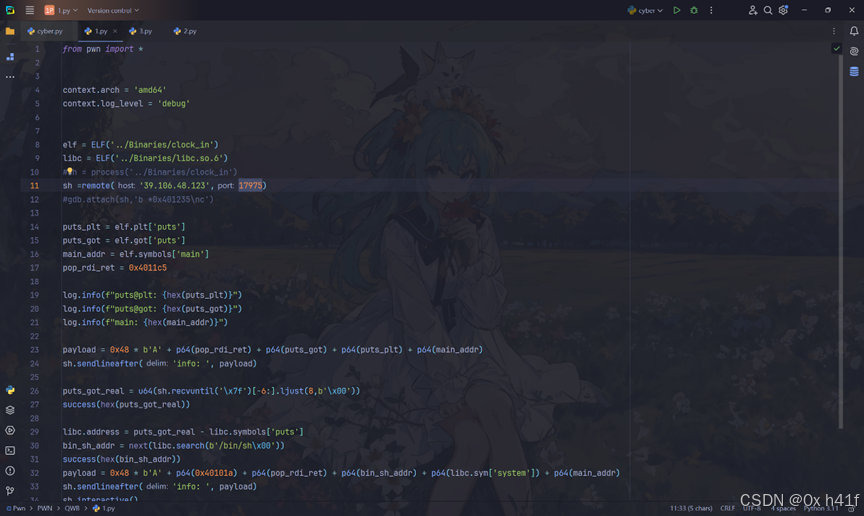
Task: Click the PWN folder breadcrumb
Action: click(45, 508)
